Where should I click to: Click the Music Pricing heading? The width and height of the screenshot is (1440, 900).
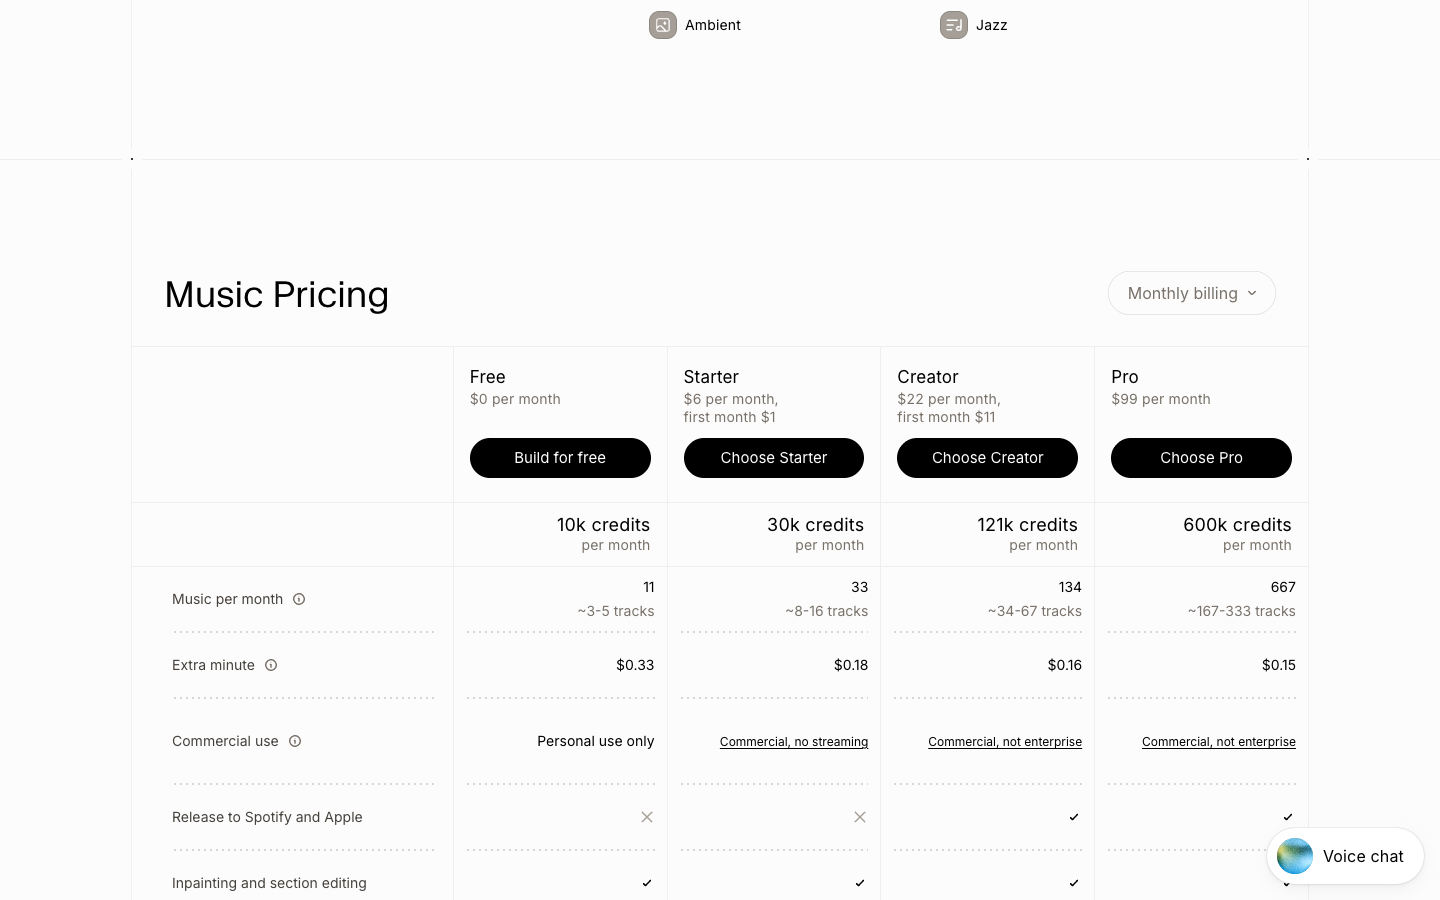pyautogui.click(x=277, y=294)
